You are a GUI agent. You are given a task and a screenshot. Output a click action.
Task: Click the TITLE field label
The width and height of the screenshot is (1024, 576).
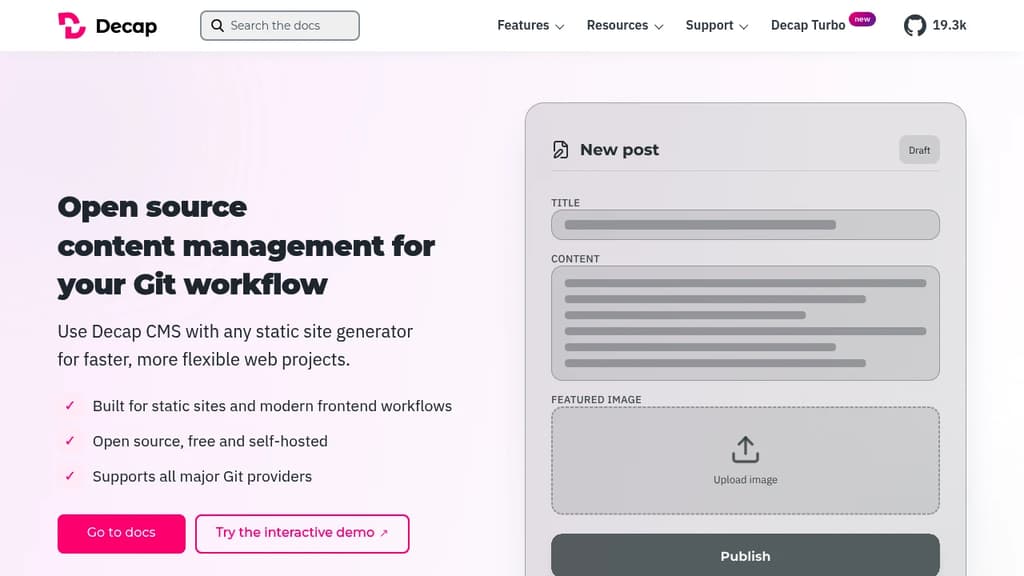pos(566,203)
